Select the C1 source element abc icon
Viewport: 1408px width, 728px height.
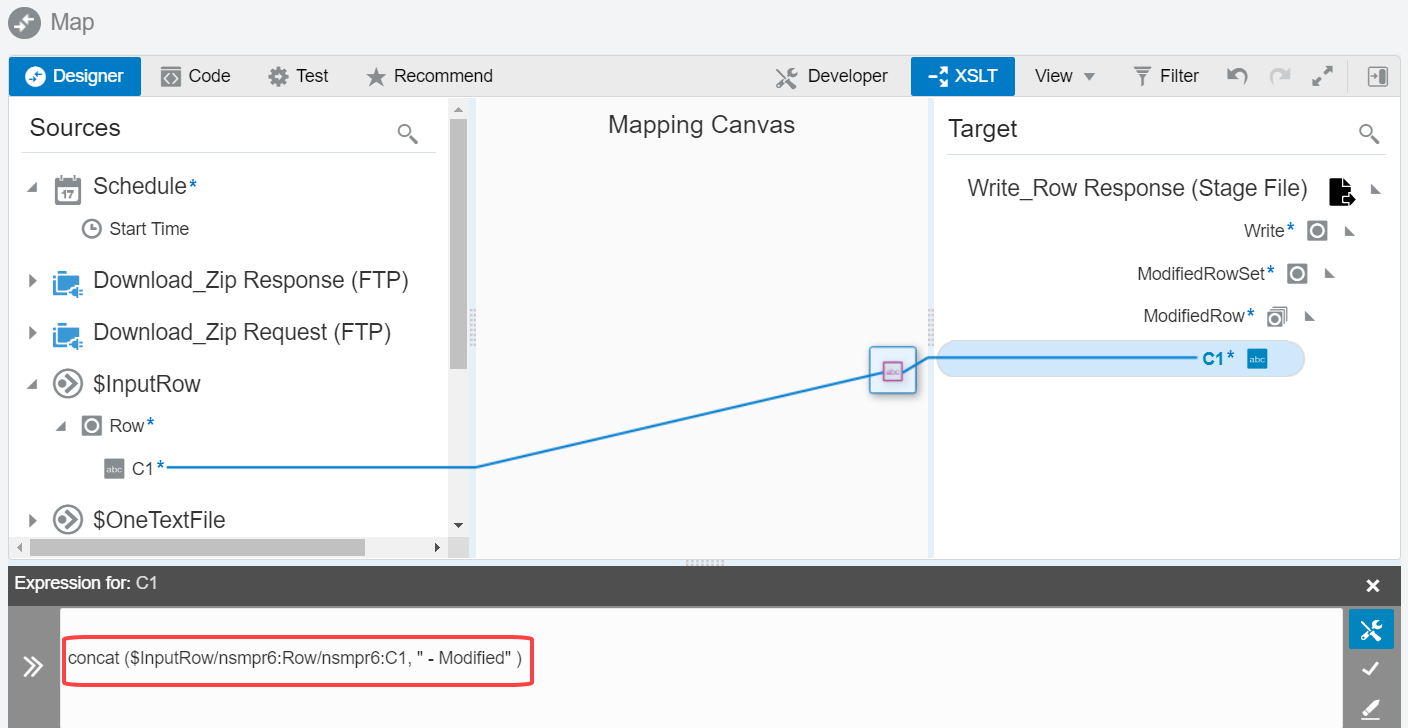tap(114, 467)
